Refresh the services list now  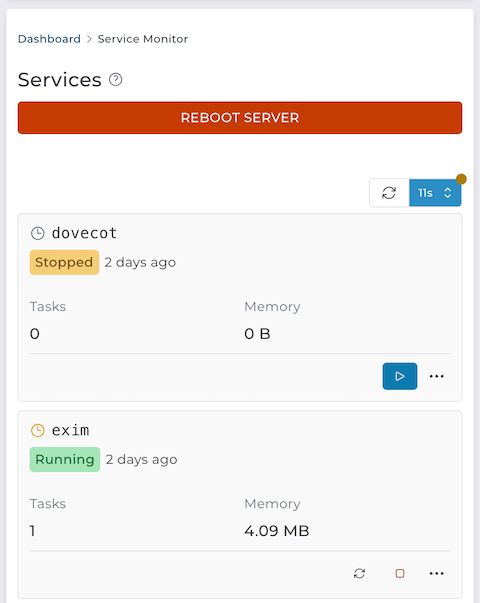tap(389, 193)
